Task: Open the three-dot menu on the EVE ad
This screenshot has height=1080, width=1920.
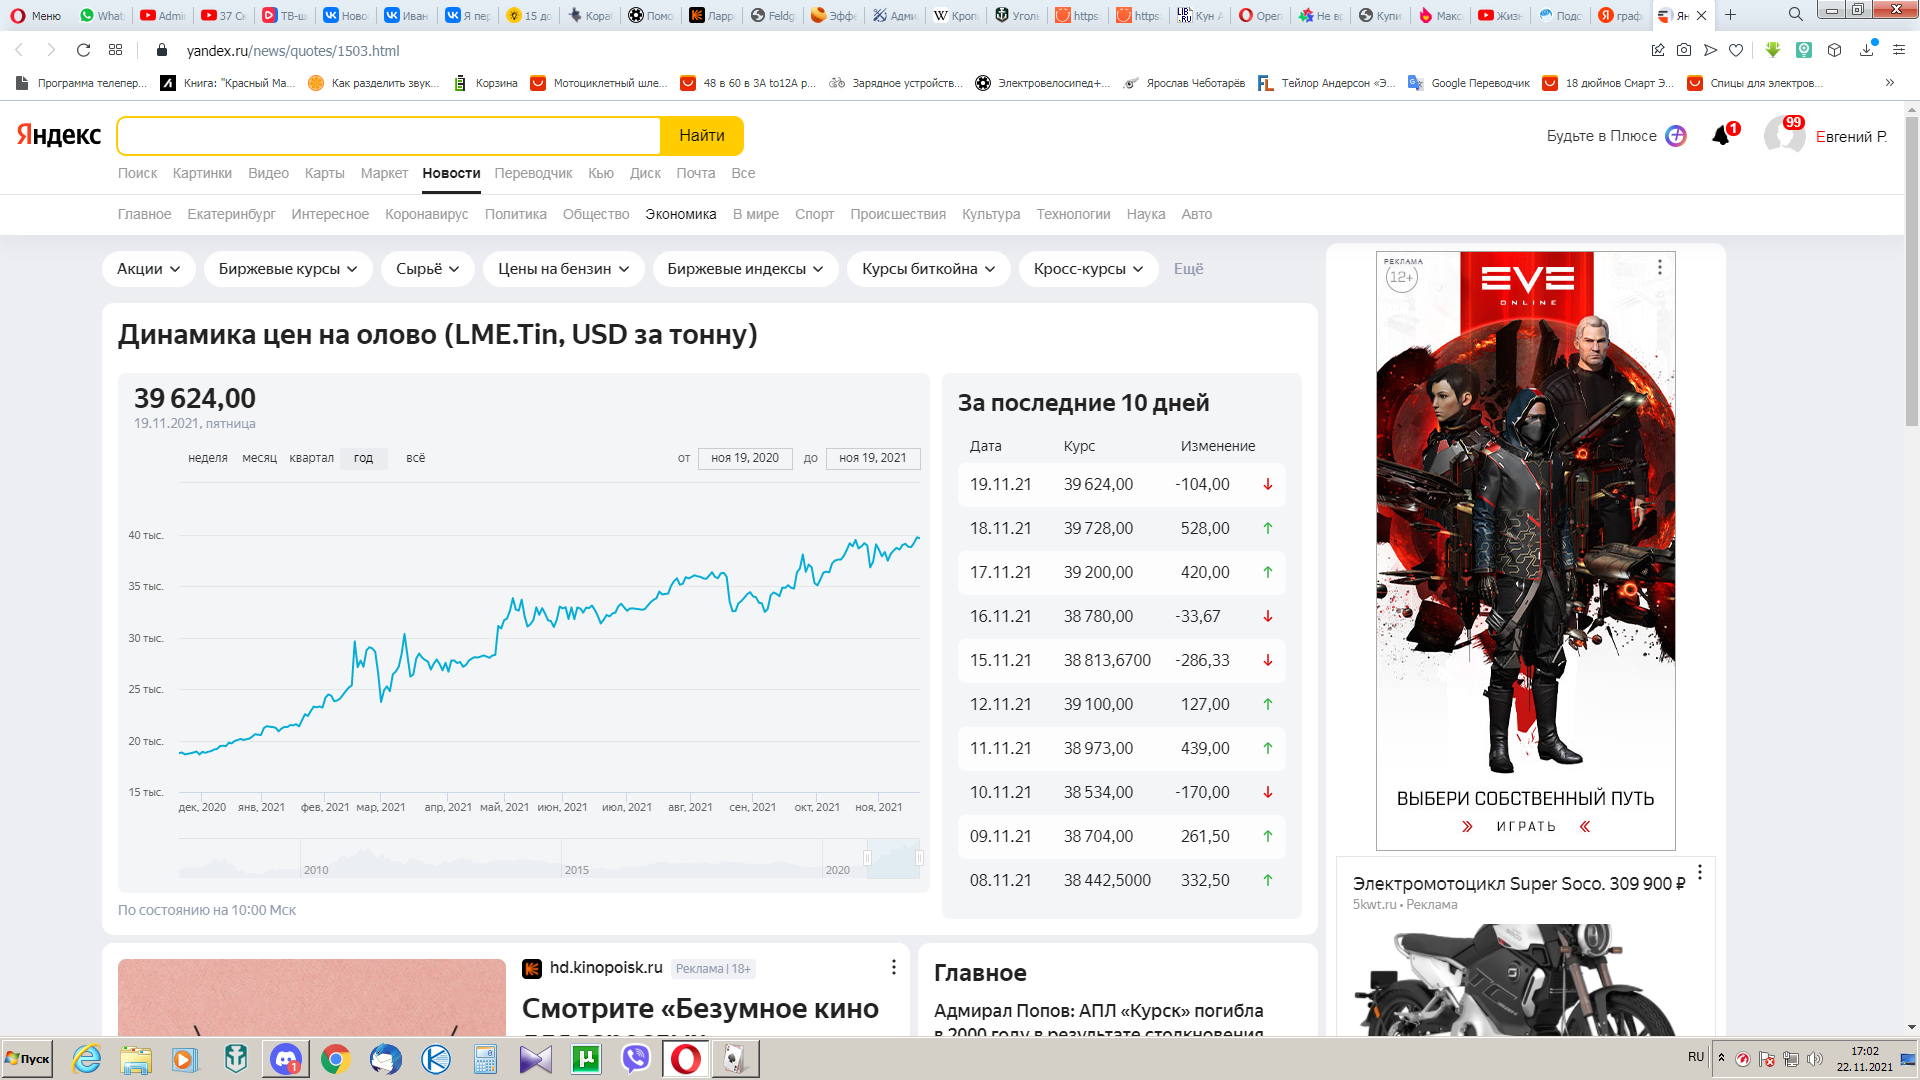Action: [1660, 267]
